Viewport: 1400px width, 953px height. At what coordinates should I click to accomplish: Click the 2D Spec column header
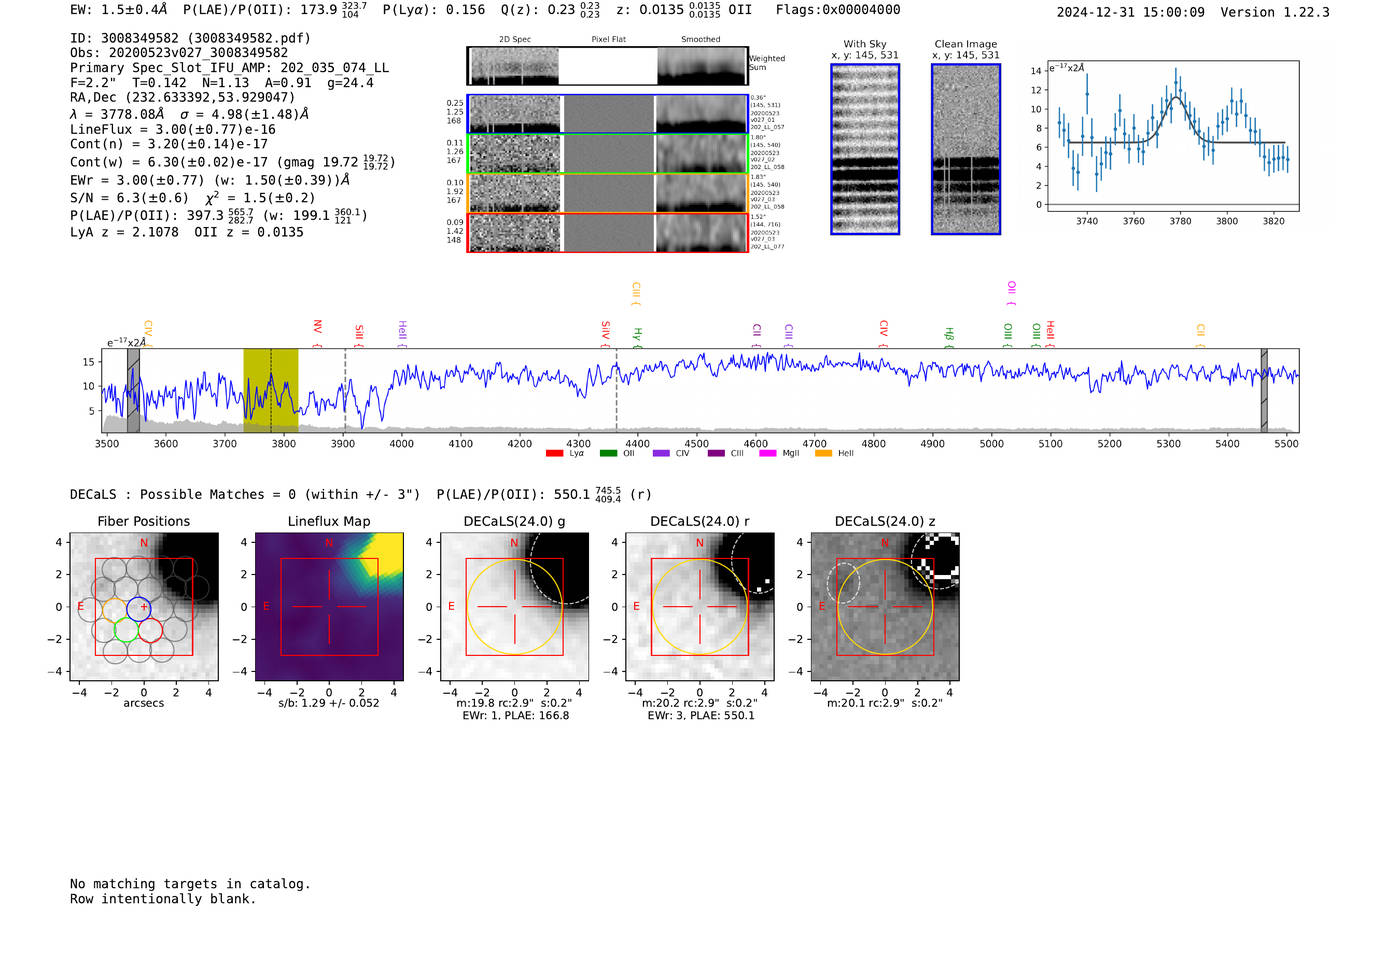coord(515,40)
